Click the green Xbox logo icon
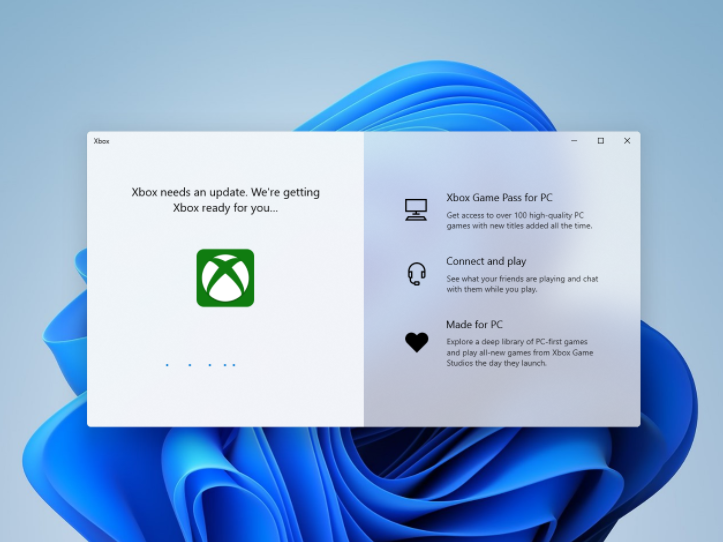This screenshot has height=542, width=723. [x=225, y=278]
